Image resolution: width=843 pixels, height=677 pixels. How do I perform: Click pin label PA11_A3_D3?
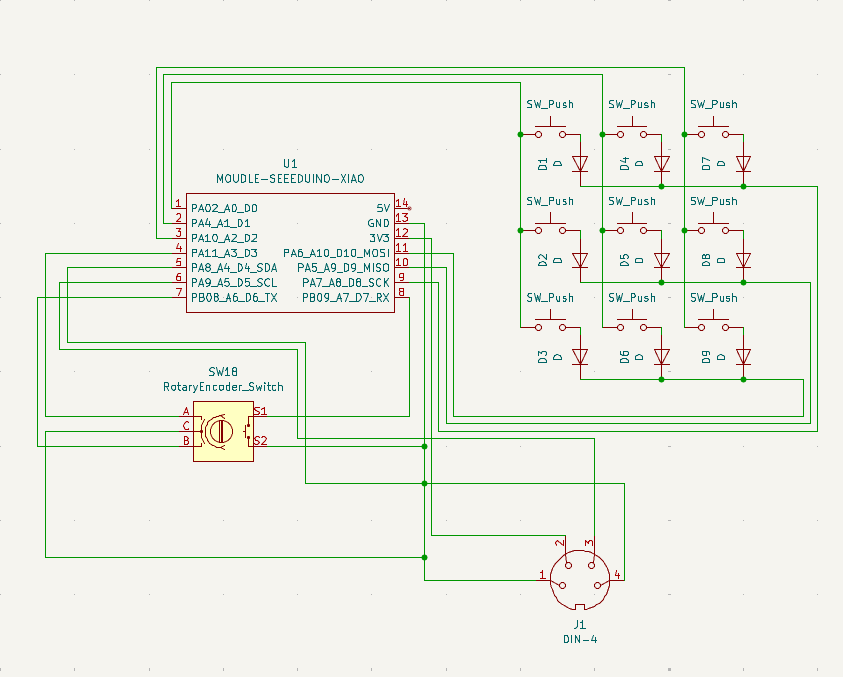(224, 253)
